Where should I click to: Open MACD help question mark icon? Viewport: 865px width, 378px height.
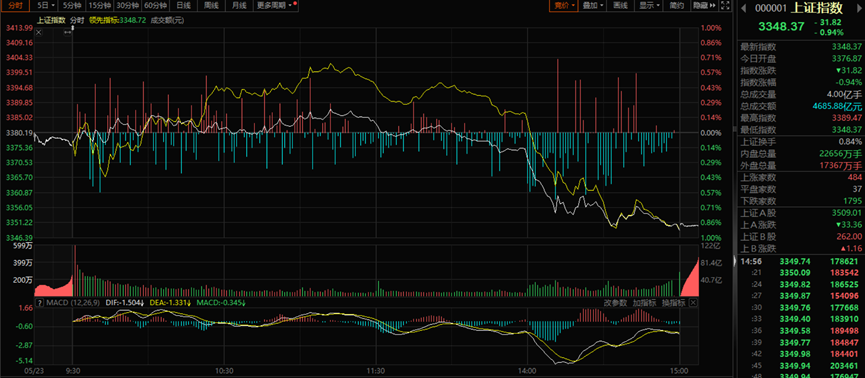pyautogui.click(x=39, y=303)
